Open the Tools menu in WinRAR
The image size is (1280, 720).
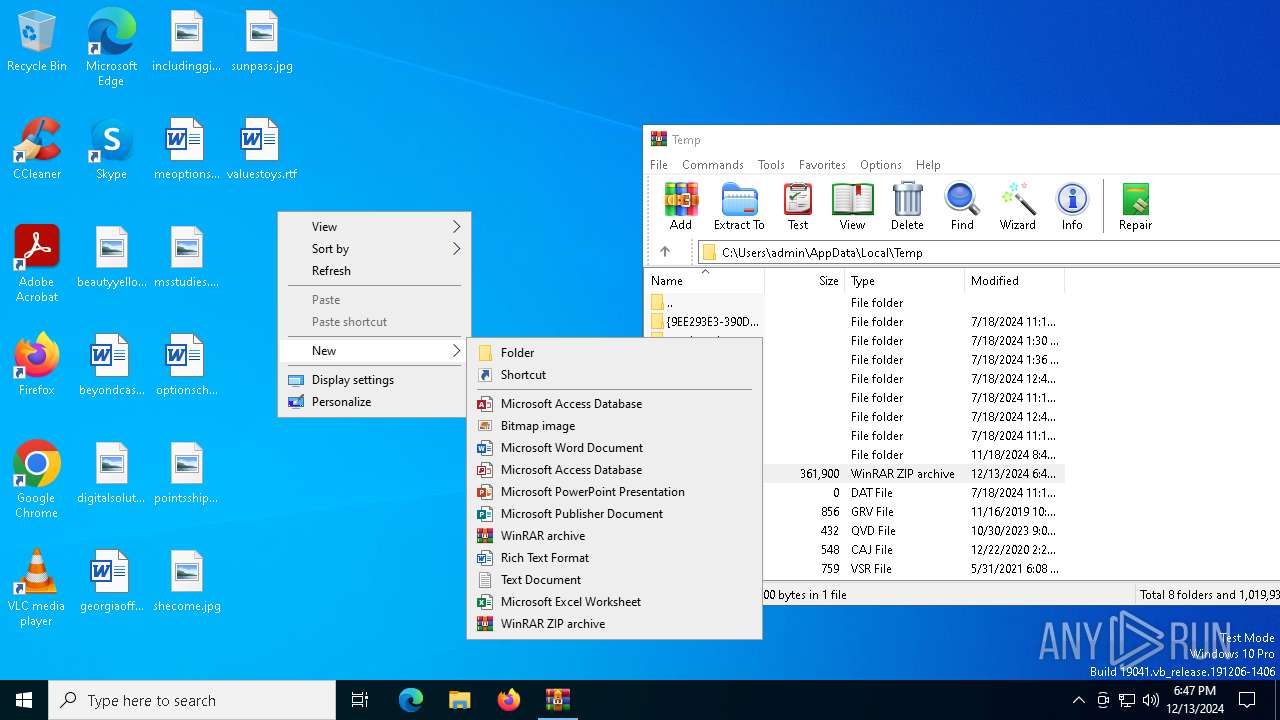click(771, 165)
